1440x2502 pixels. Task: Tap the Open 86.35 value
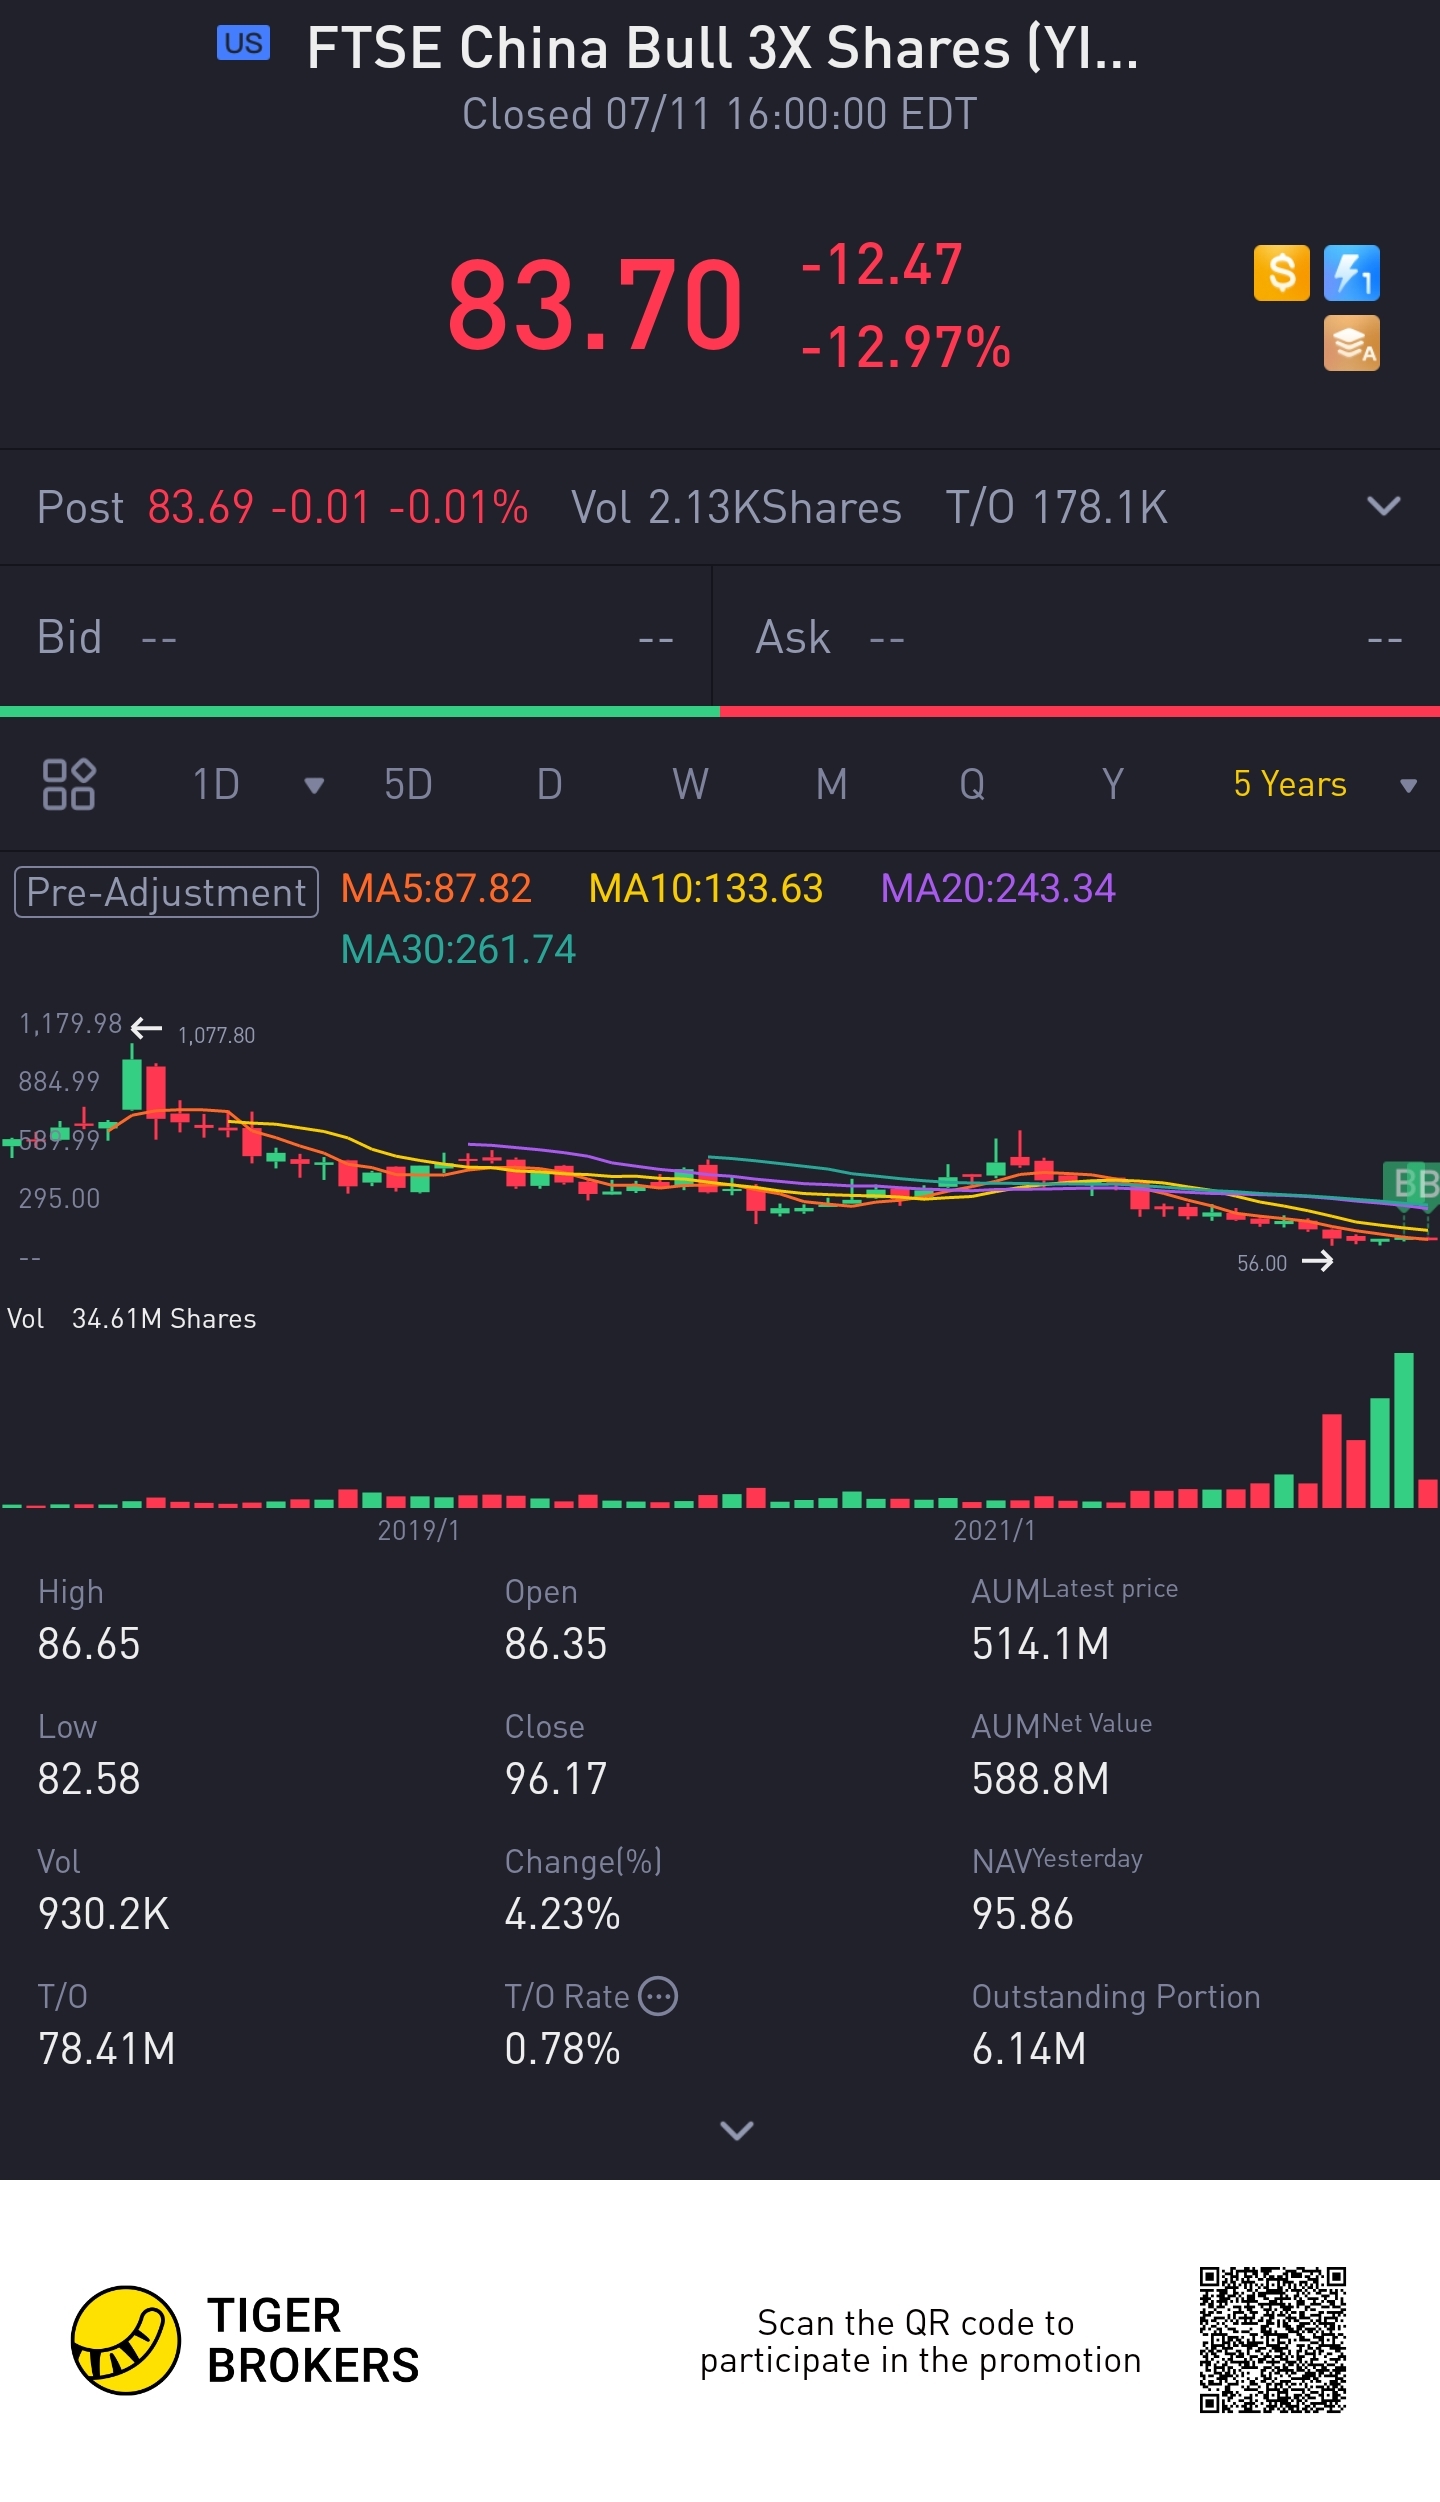click(x=556, y=1644)
